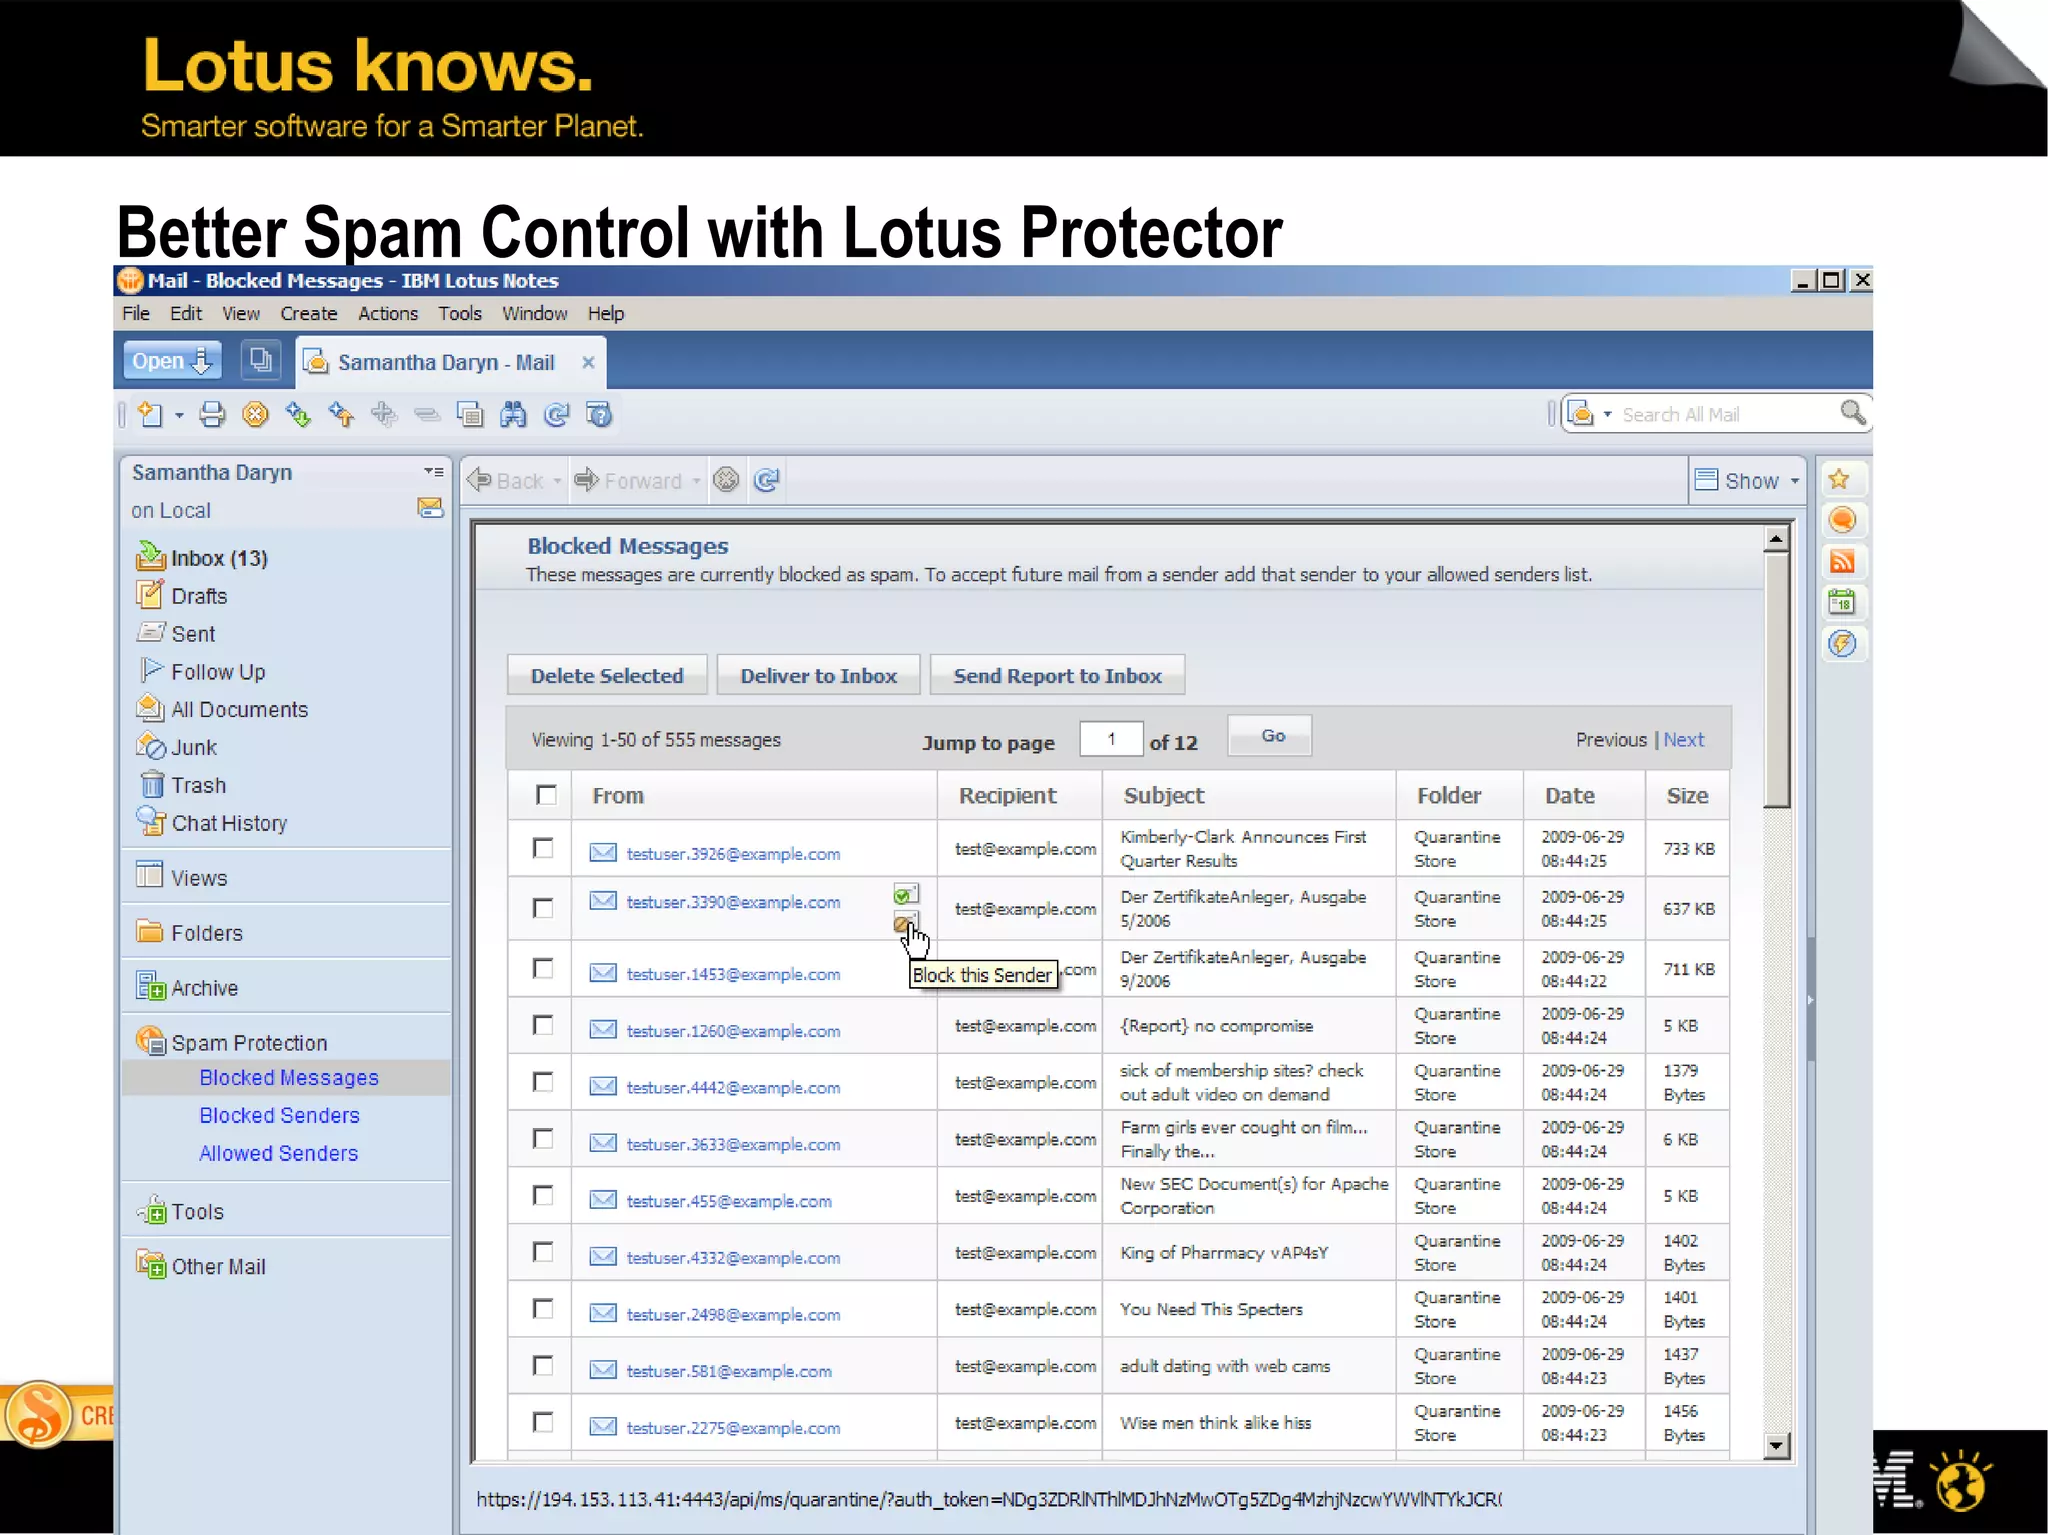Open the star favorites sidebar icon
Viewport: 2048px width, 1535px height.
pyautogui.click(x=1840, y=480)
